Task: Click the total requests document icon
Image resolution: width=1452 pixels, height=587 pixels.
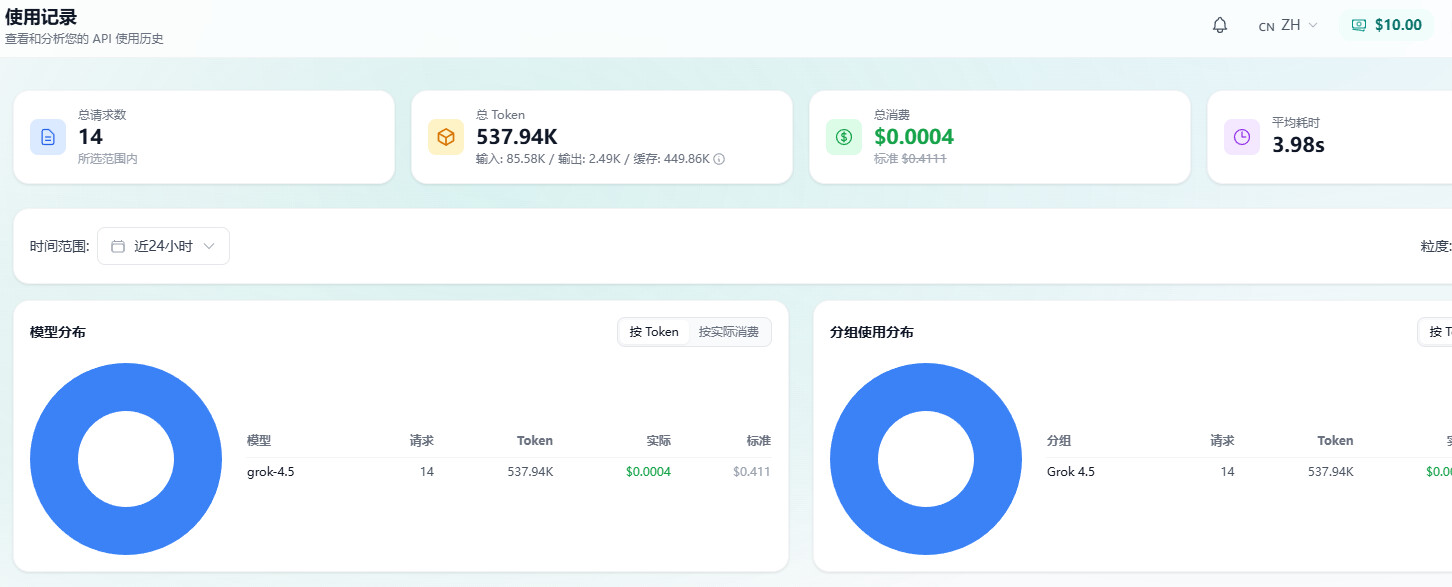Action: pos(48,137)
